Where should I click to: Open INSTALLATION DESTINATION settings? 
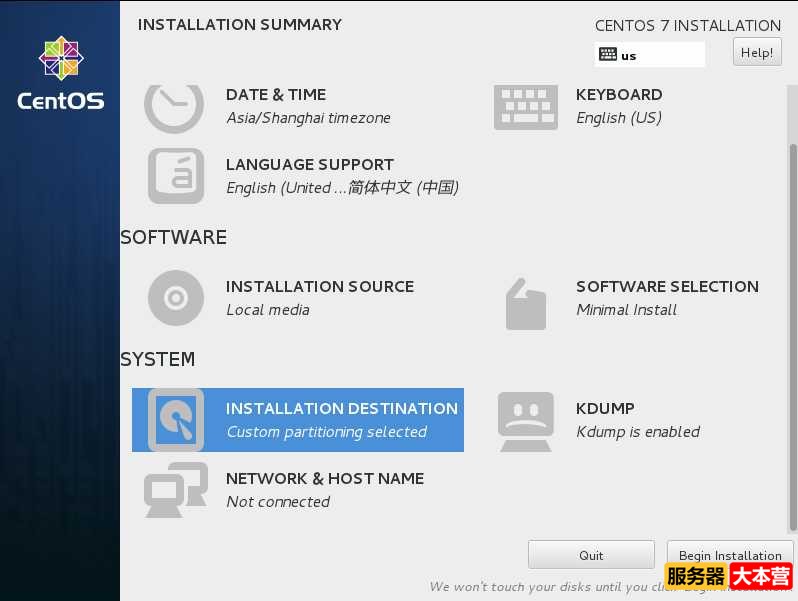298,420
